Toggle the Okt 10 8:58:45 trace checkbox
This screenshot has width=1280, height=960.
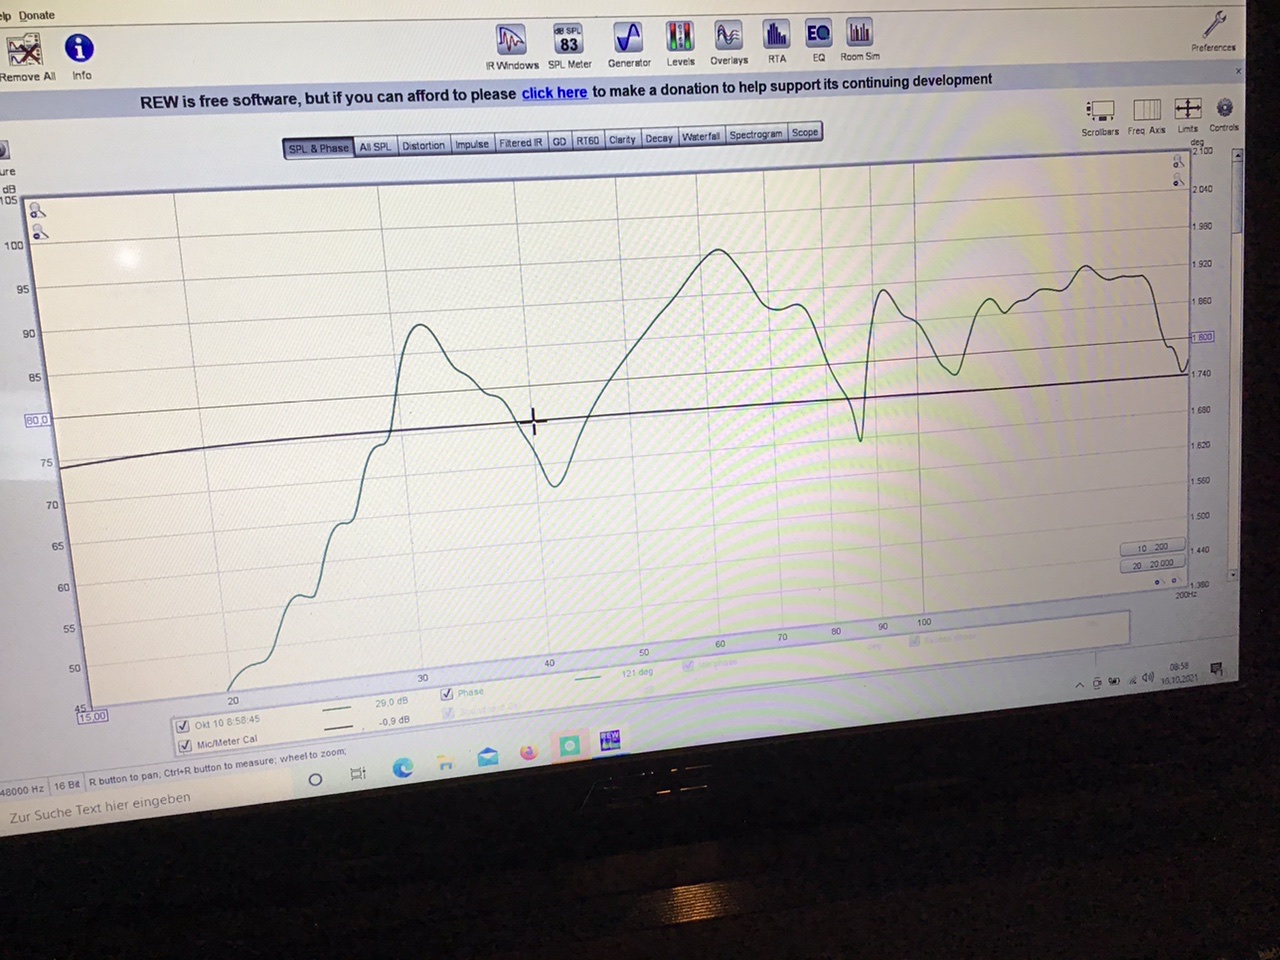click(183, 726)
